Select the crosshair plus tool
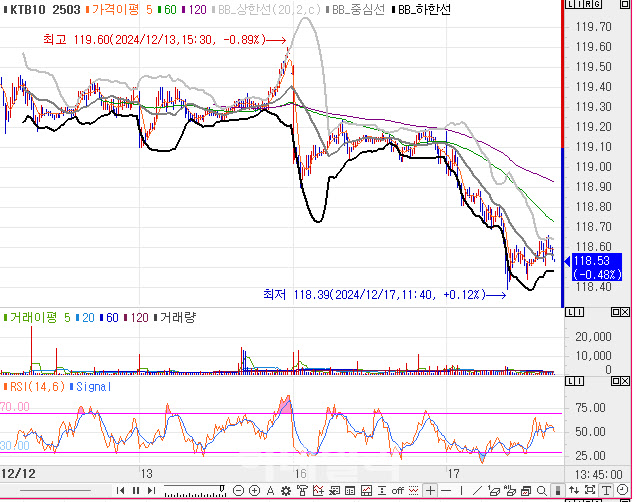This screenshot has height=502, width=636. 430,490
